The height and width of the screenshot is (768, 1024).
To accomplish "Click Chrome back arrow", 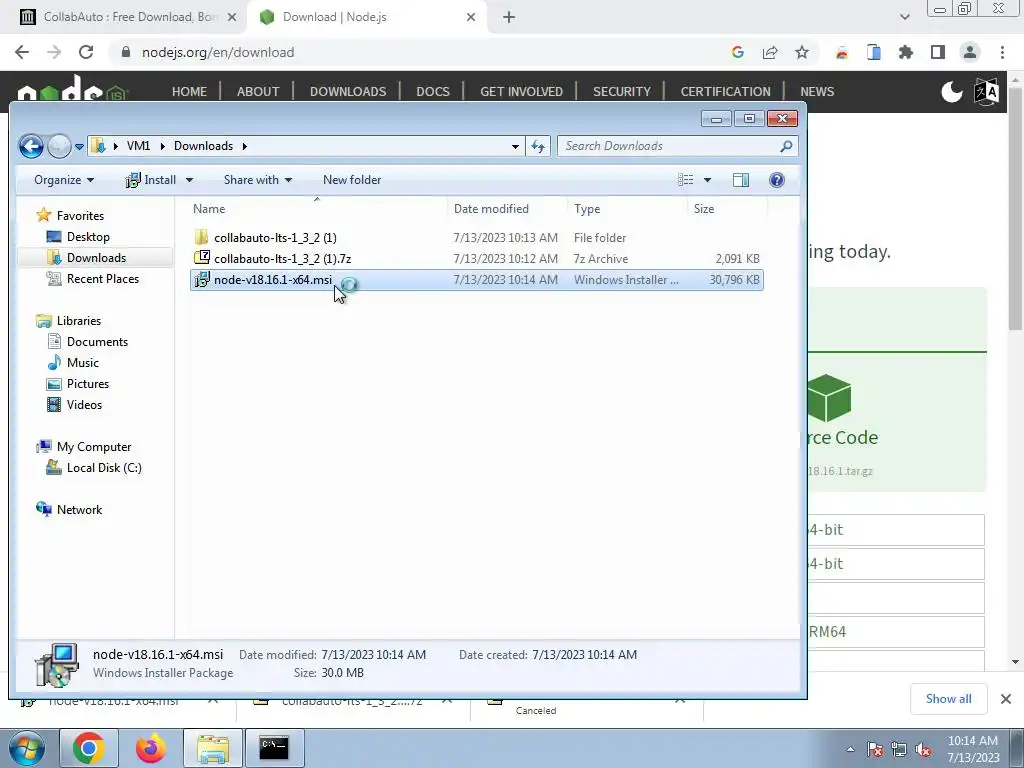I will (x=22, y=52).
